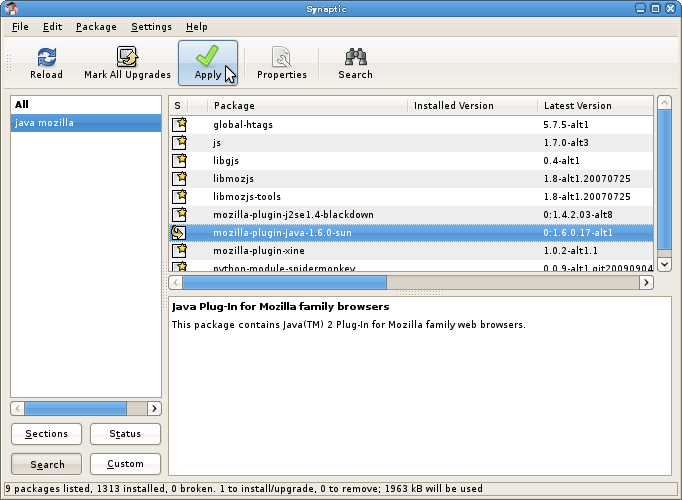Image resolution: width=682 pixels, height=500 pixels.
Task: Click version 1.7.0-alt3 cell
Action: [x=565, y=143]
